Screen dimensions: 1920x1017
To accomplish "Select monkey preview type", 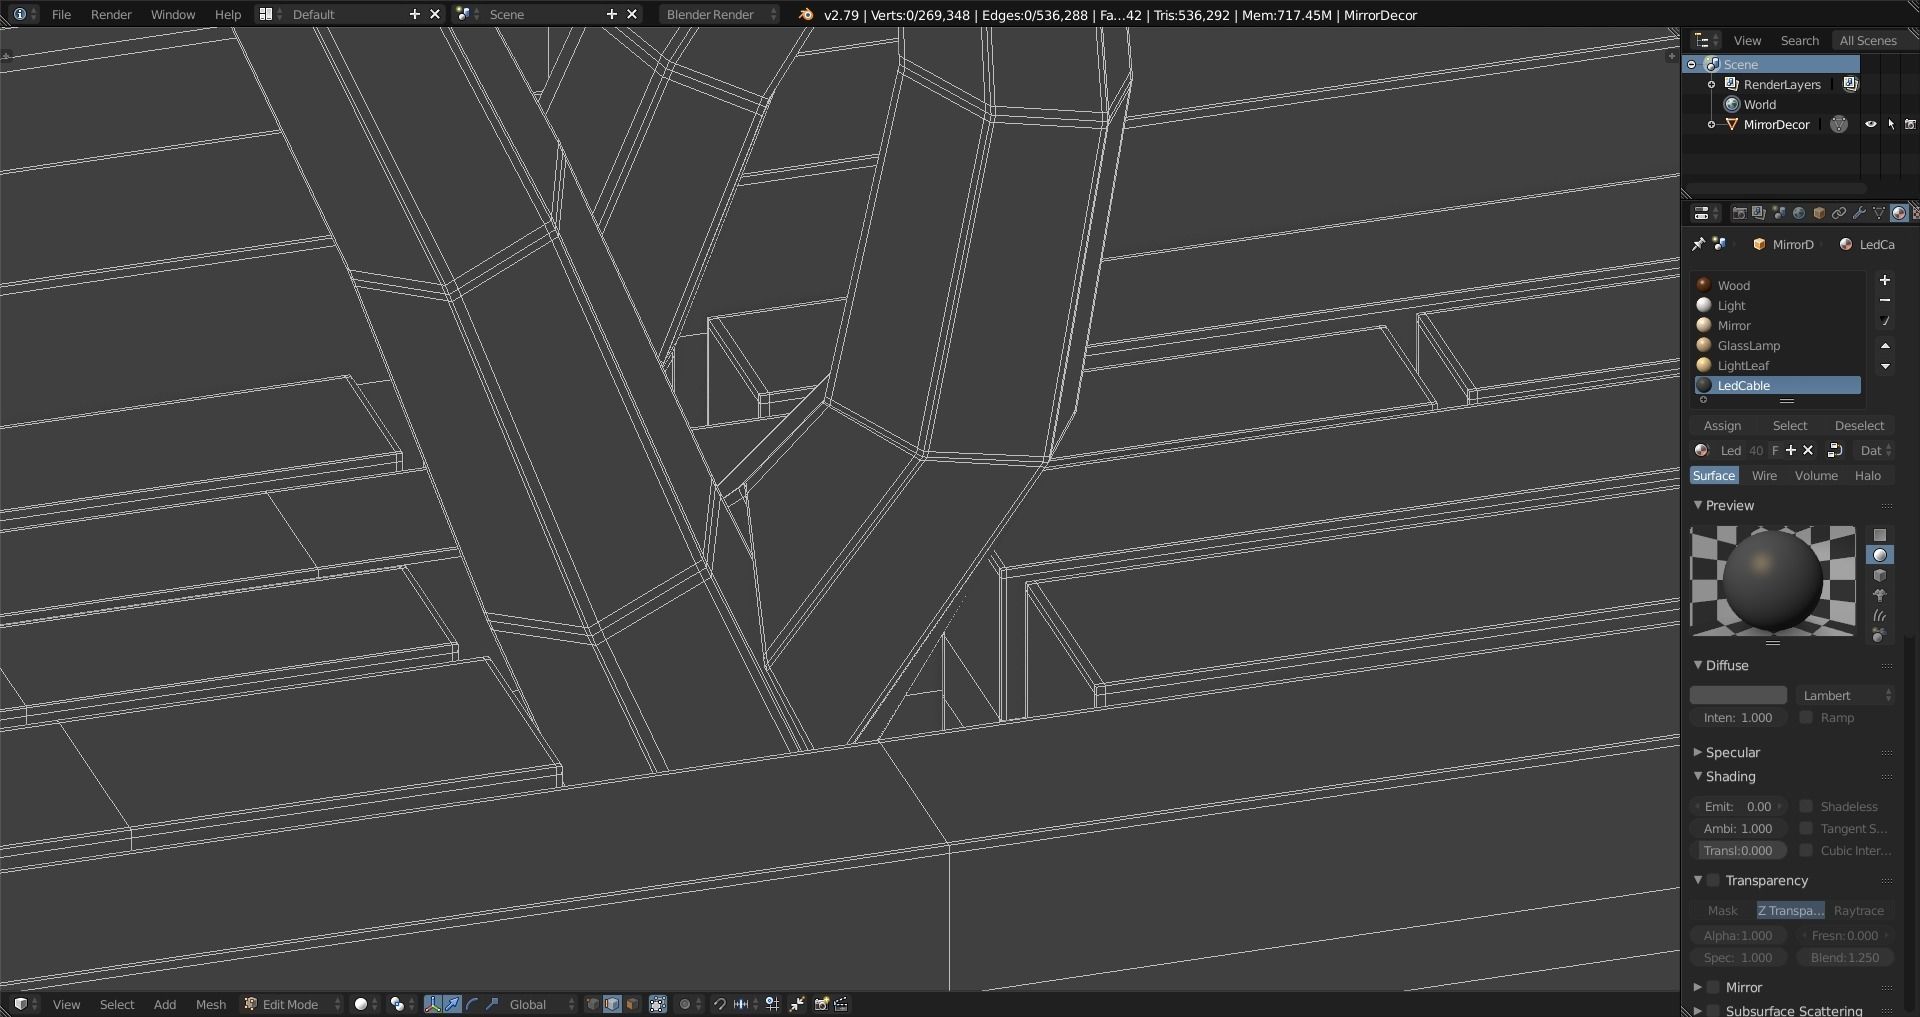I will point(1880,596).
